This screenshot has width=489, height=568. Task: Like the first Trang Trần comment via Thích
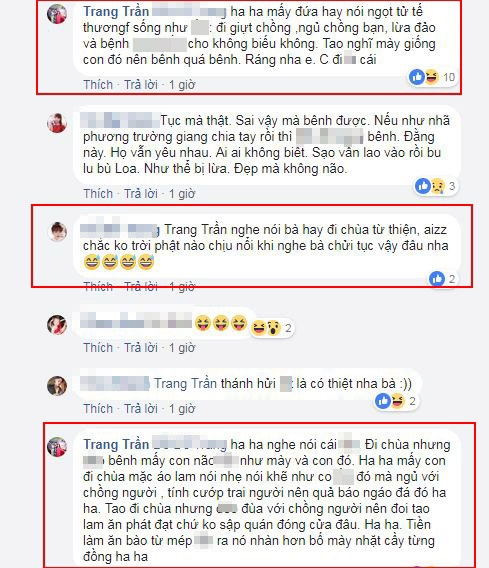click(x=98, y=85)
